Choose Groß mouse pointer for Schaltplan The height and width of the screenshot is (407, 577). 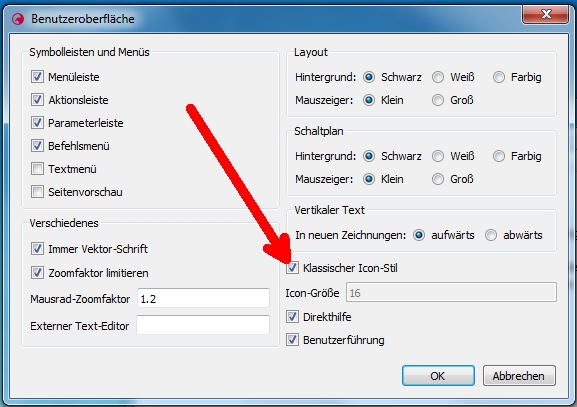438,179
